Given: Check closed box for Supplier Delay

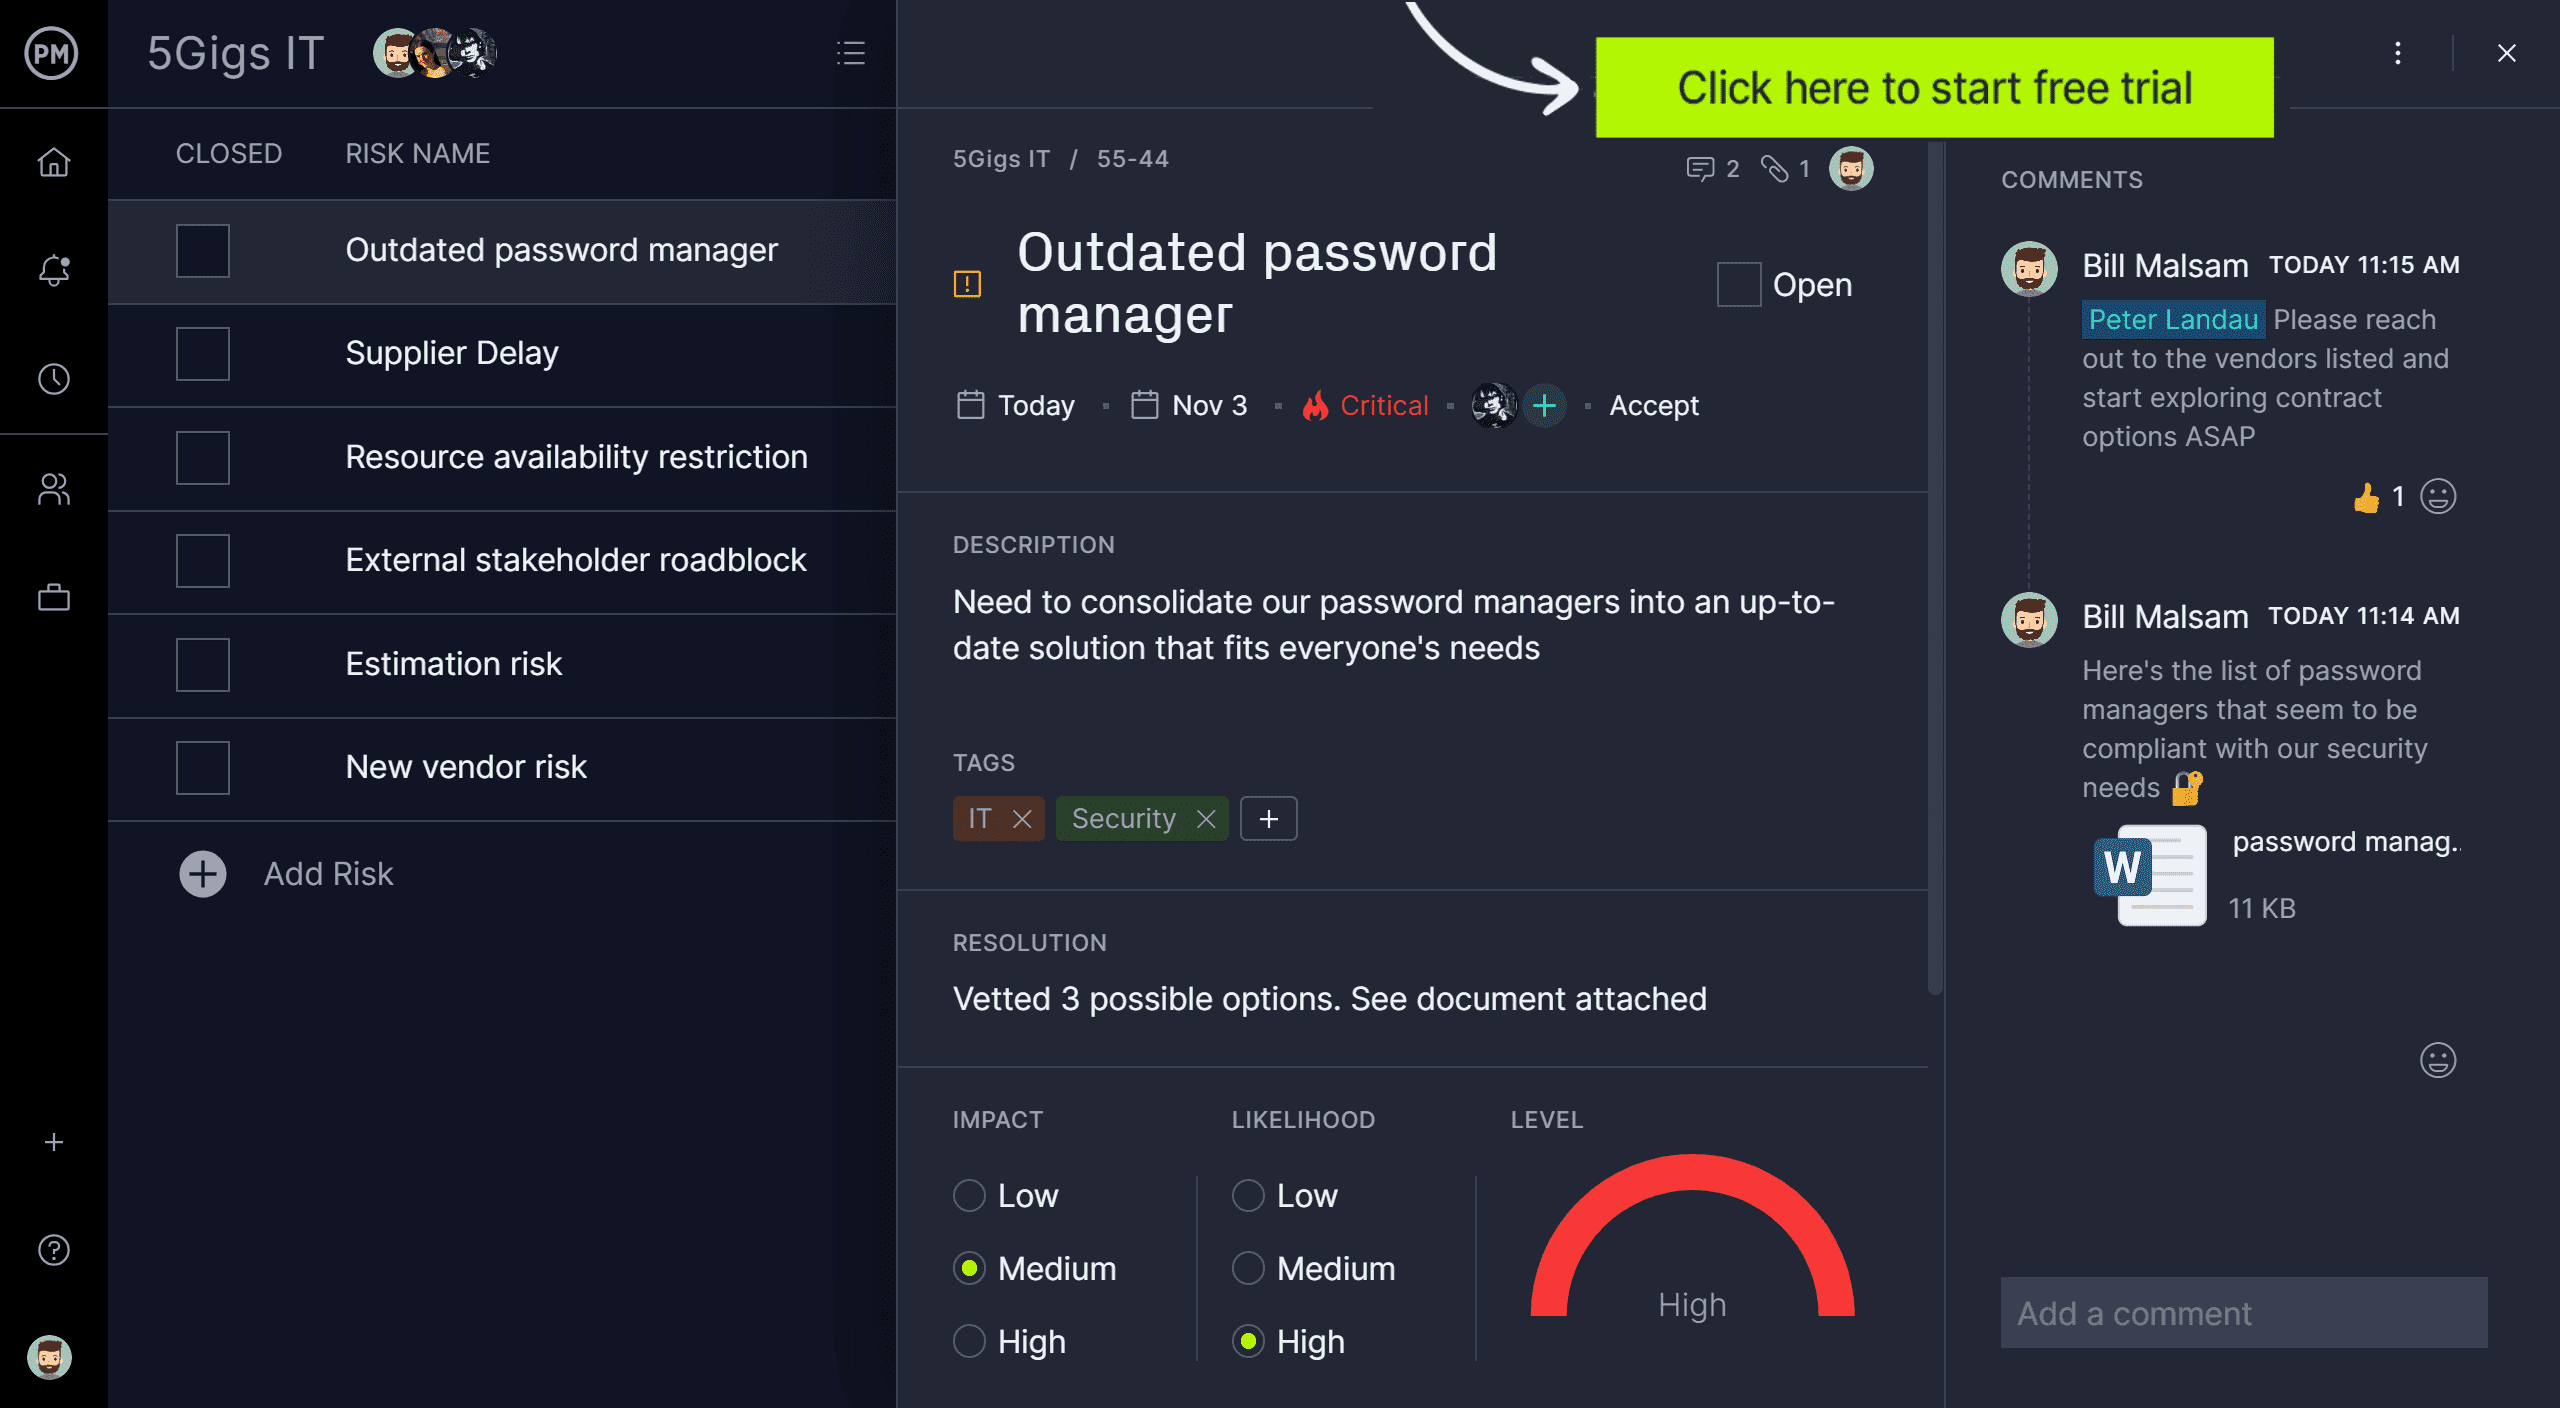Looking at the screenshot, I should [x=203, y=354].
